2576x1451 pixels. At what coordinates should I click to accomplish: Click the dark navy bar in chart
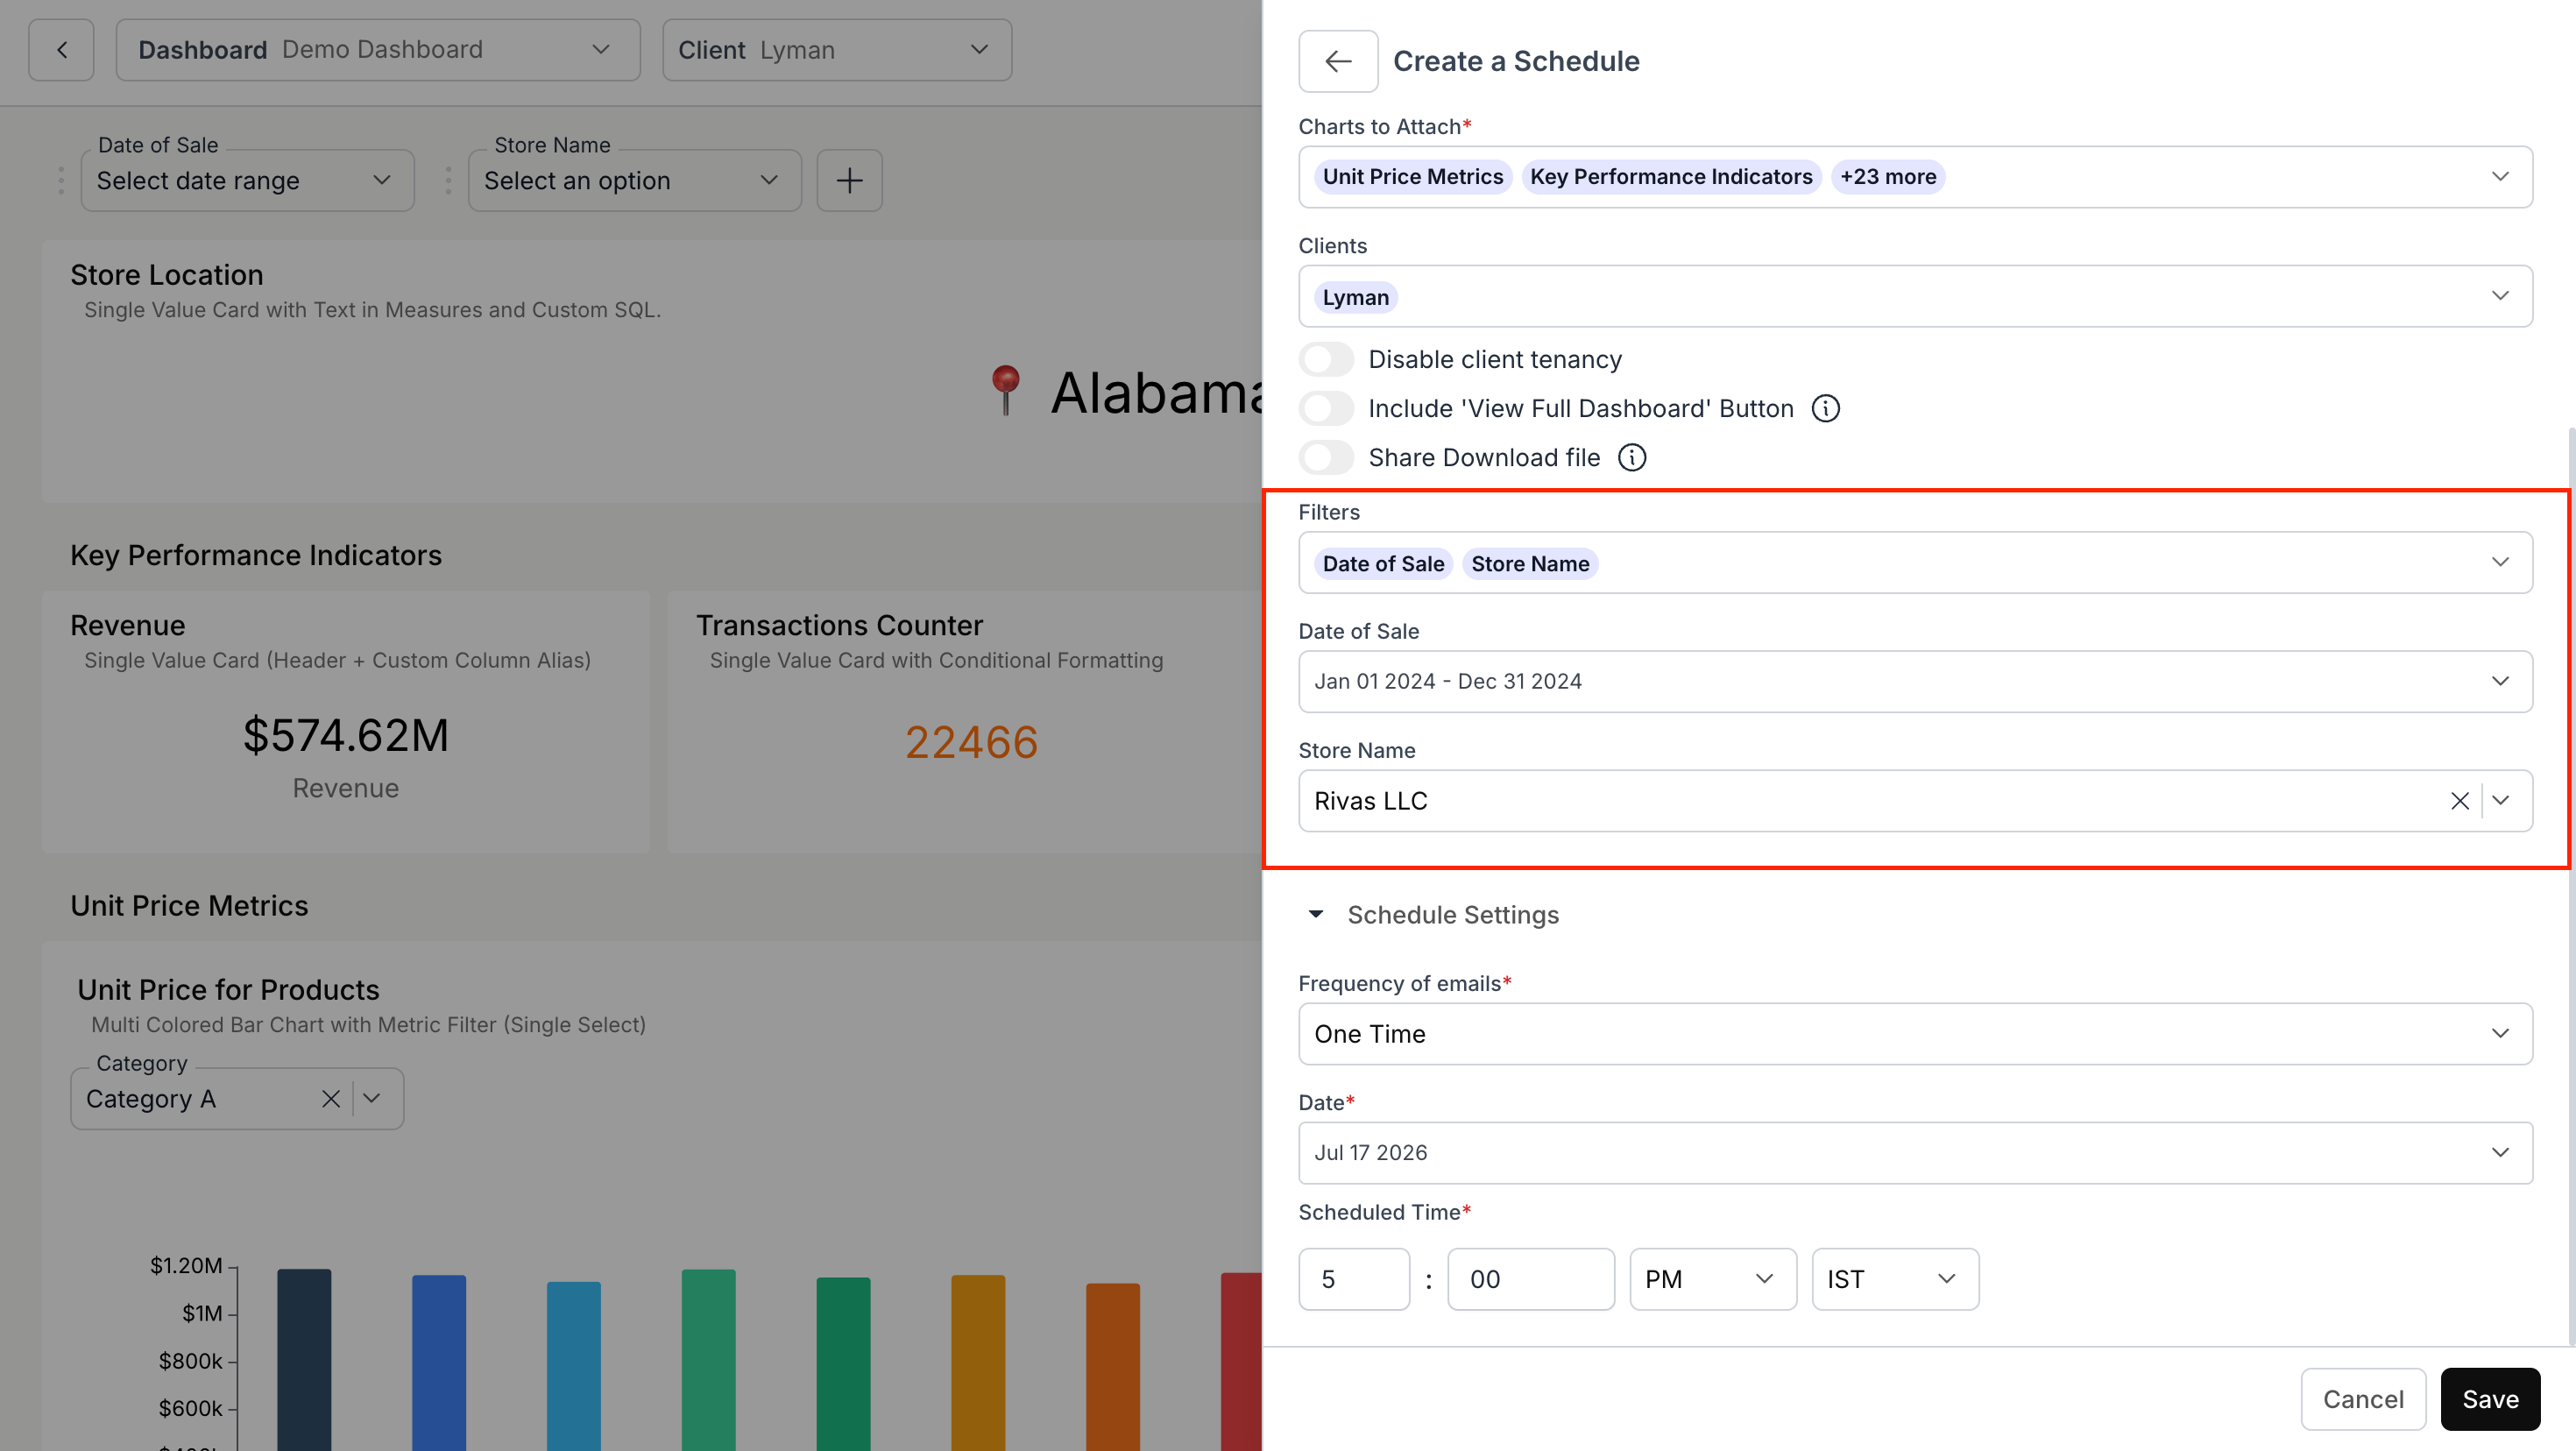(304, 1359)
